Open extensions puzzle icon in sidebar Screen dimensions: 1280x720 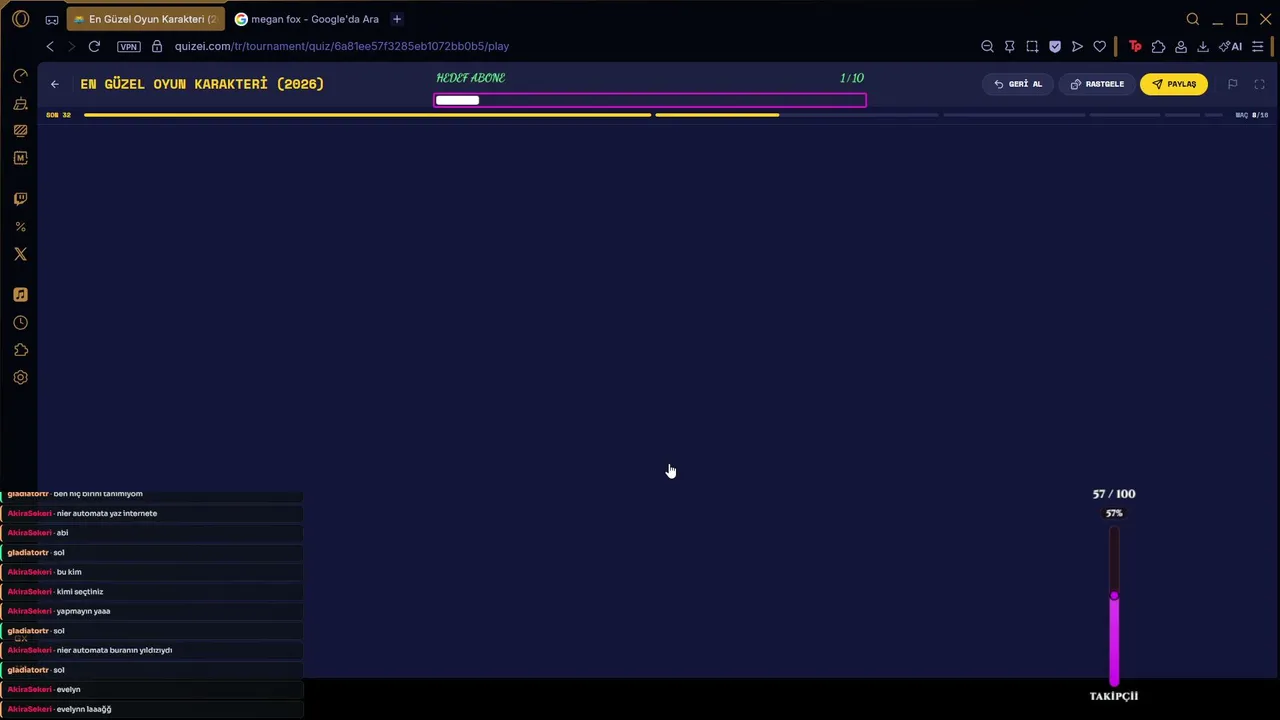[x=20, y=350]
